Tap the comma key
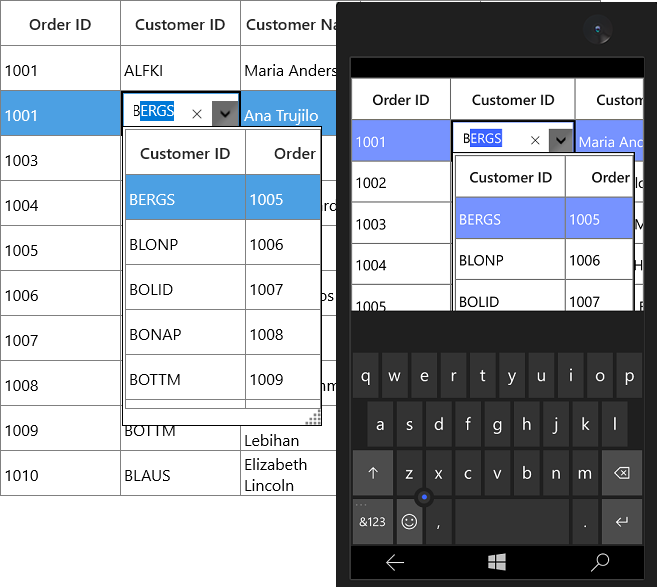 point(438,521)
